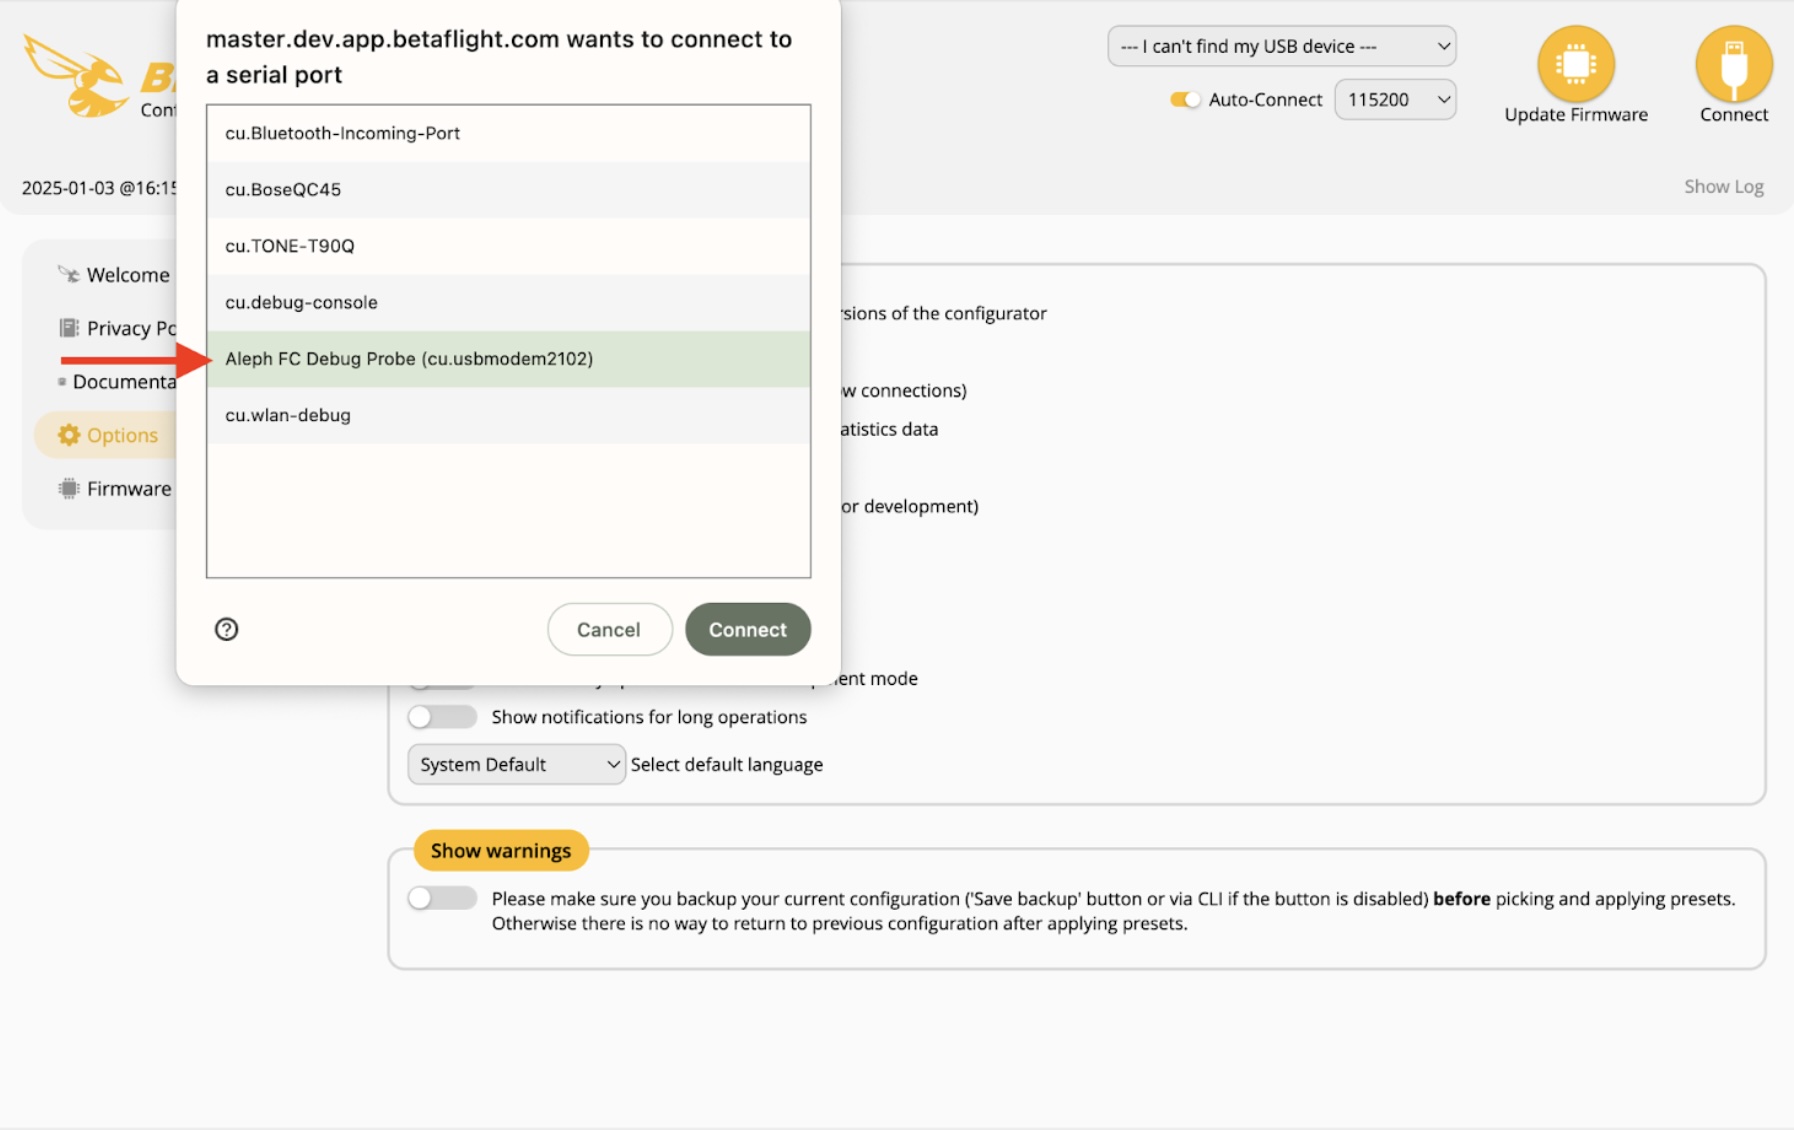This screenshot has height=1130, width=1794.
Task: Open the Documentation tab
Action: click(x=124, y=381)
